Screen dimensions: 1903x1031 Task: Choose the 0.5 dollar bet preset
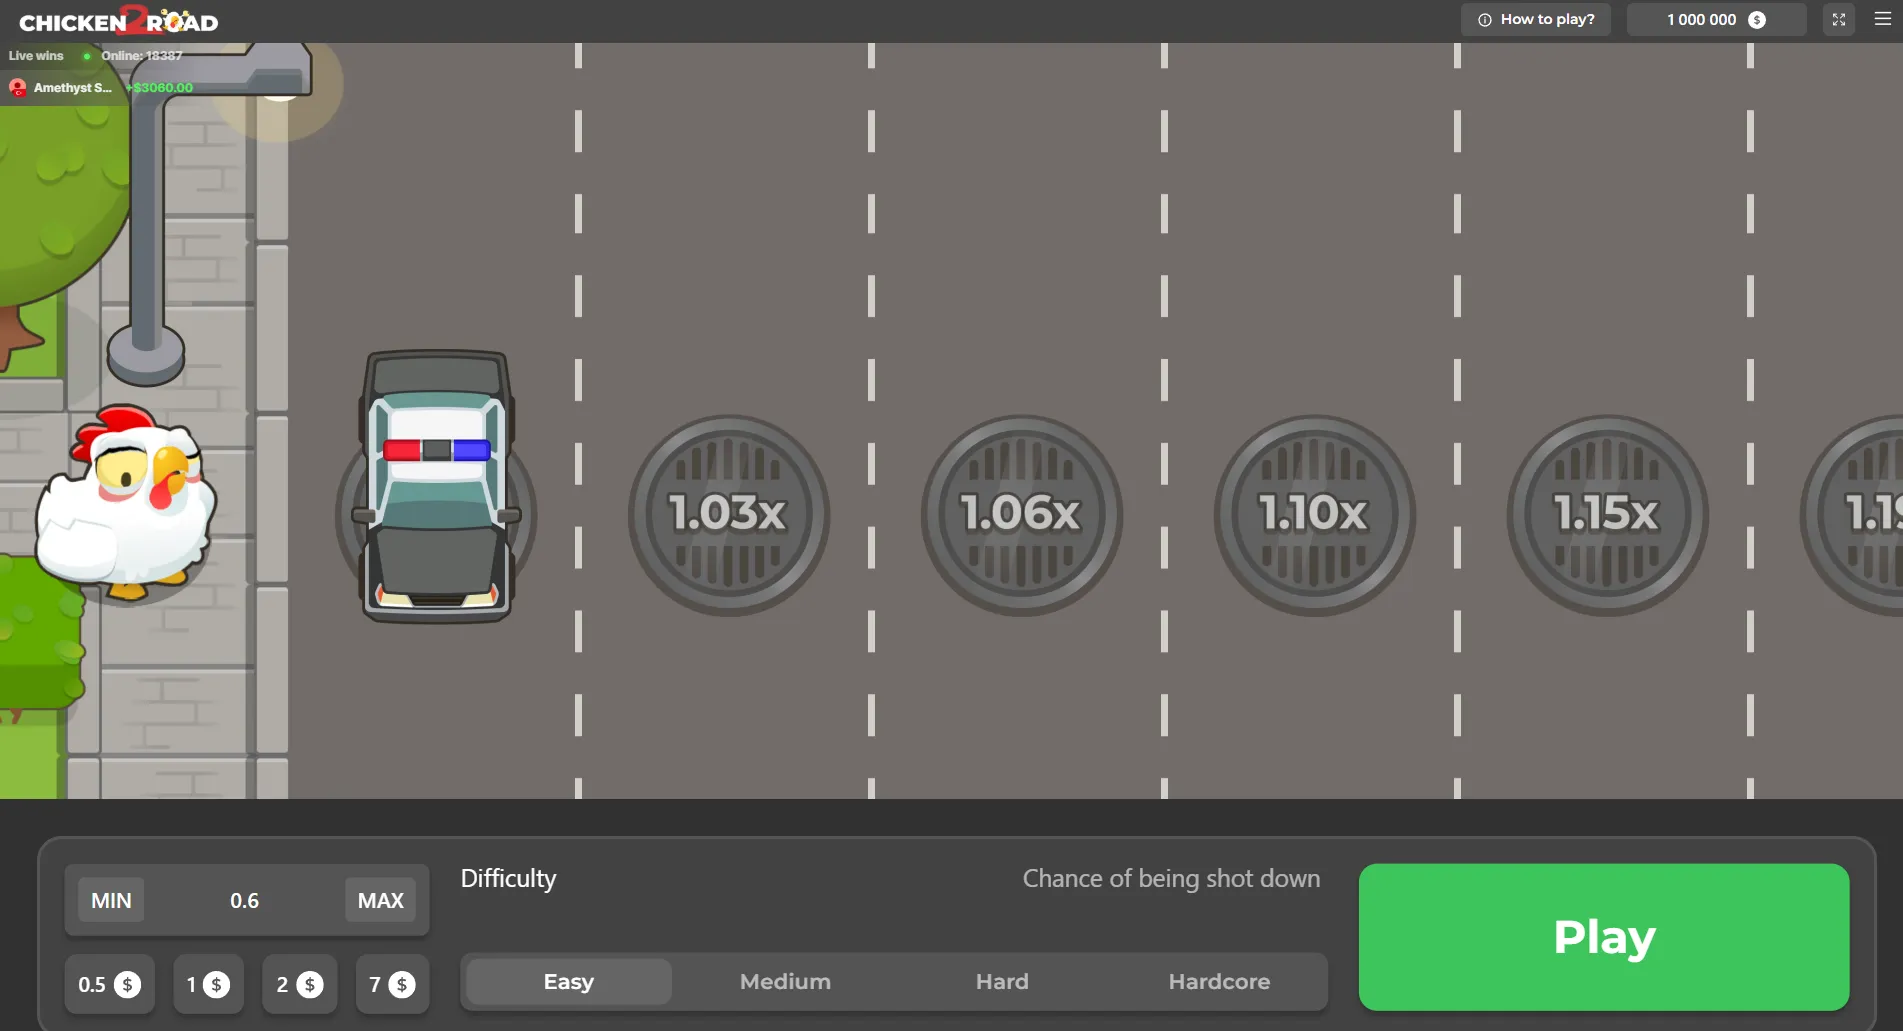(x=109, y=985)
